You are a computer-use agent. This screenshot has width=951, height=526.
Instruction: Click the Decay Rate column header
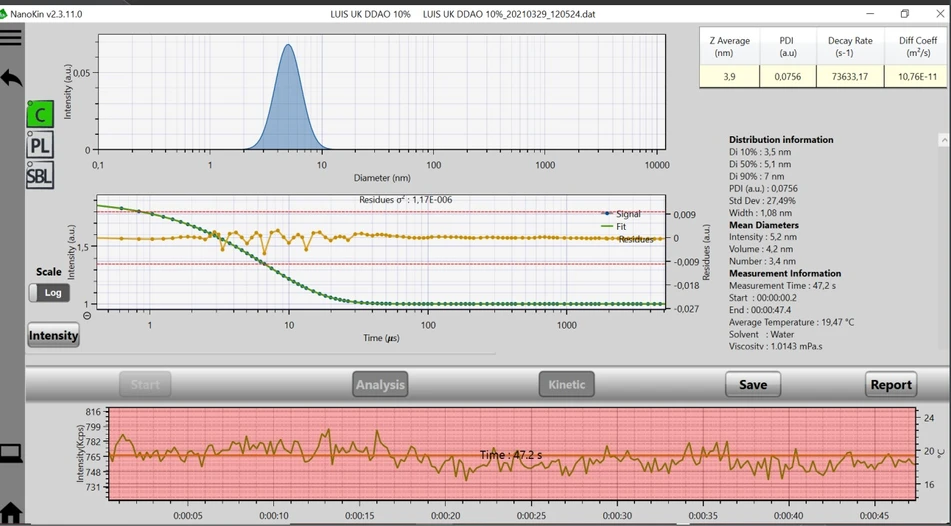click(850, 47)
